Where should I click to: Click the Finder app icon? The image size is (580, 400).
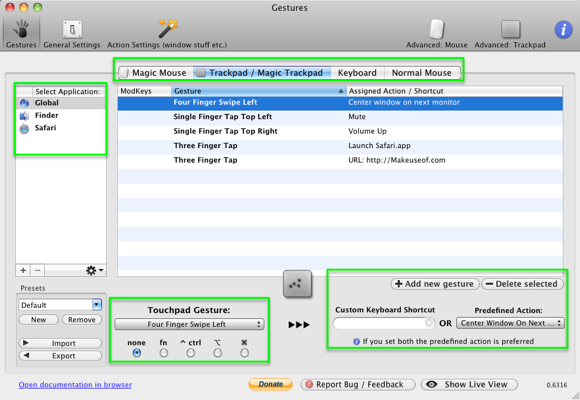tap(24, 116)
